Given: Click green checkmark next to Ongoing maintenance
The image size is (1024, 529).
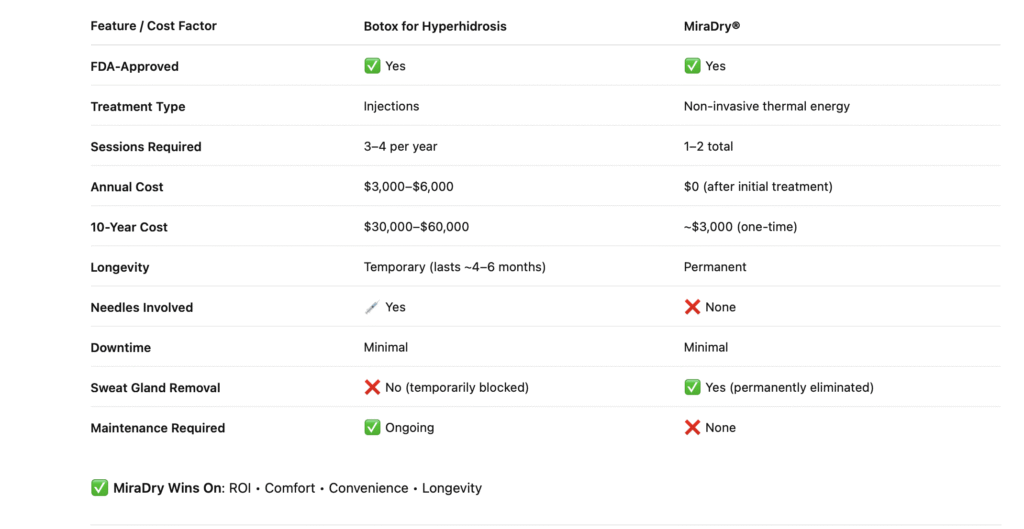Looking at the screenshot, I should (x=372, y=427).
